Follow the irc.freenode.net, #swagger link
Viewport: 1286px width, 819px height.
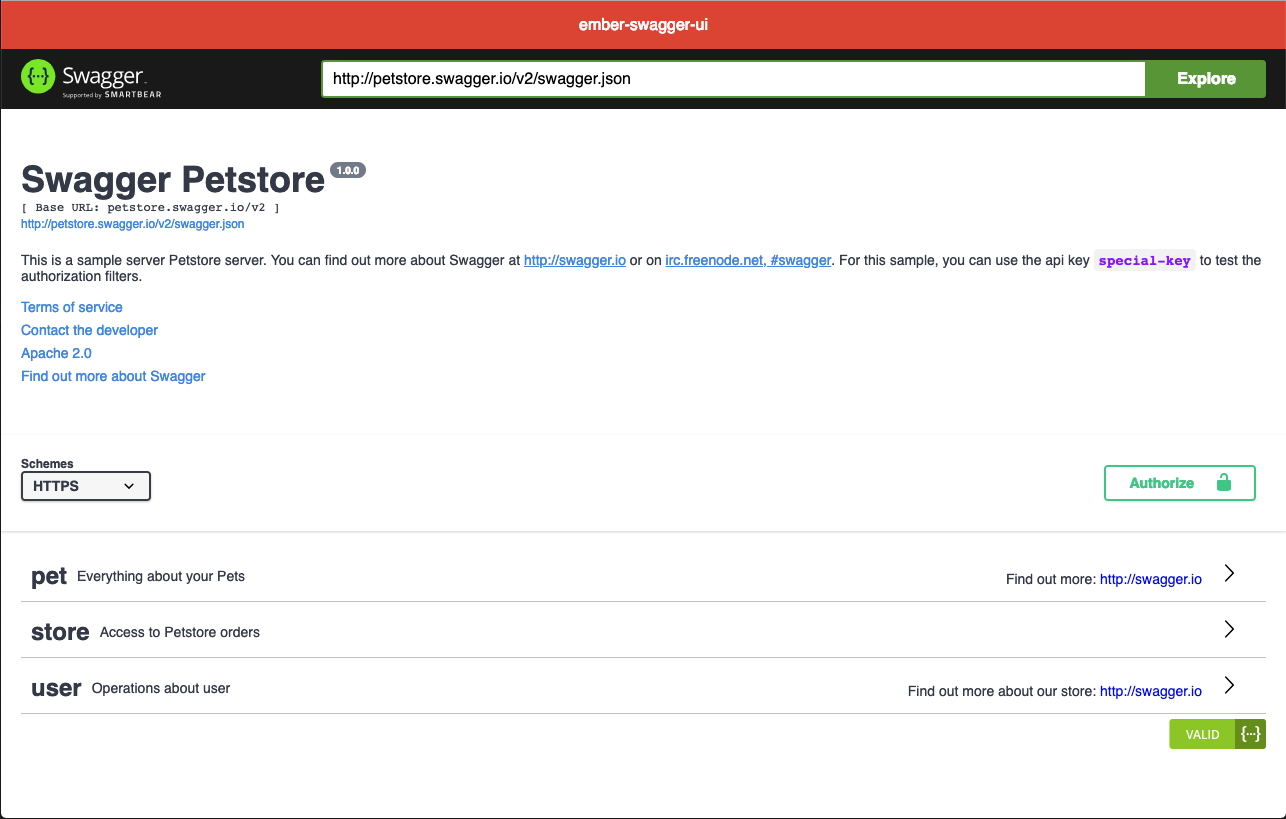748,260
